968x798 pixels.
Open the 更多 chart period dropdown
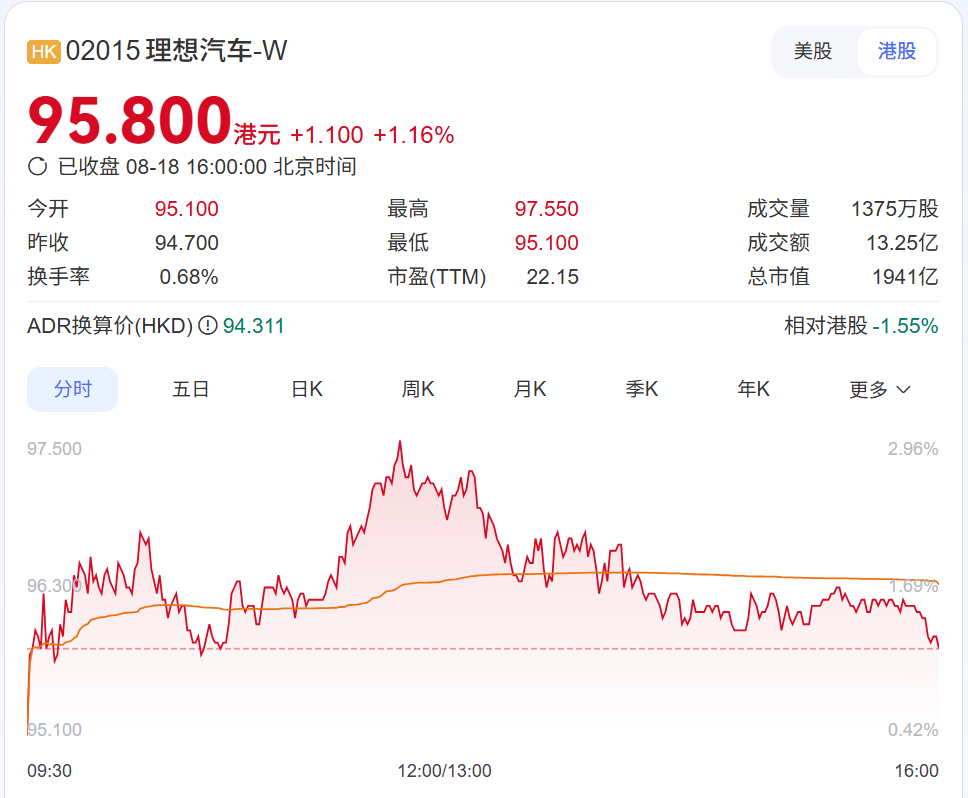tap(880, 389)
